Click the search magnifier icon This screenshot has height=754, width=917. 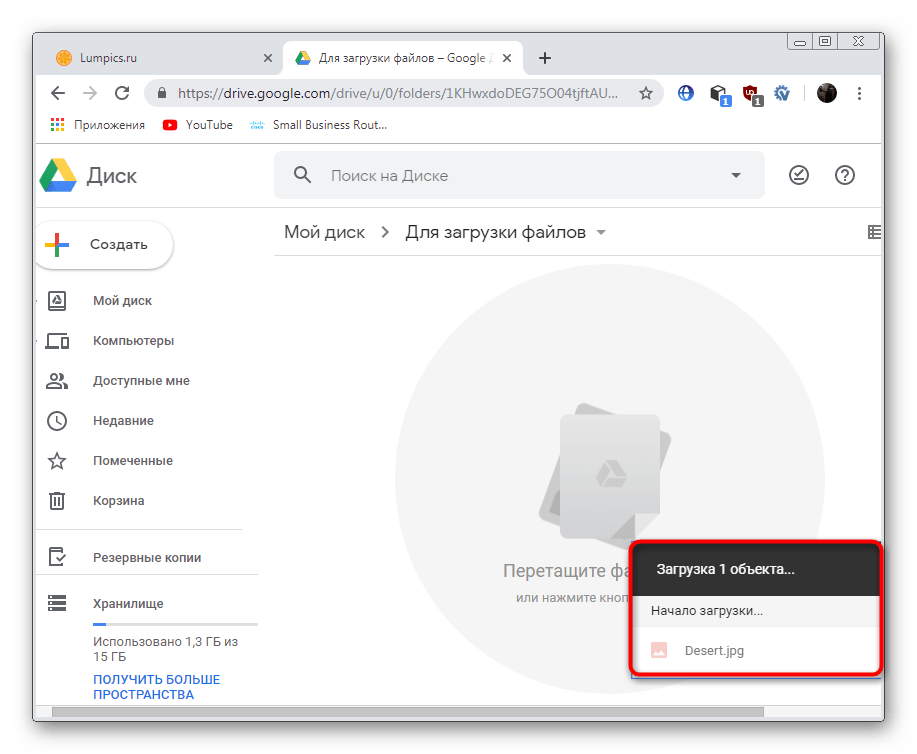tap(302, 174)
